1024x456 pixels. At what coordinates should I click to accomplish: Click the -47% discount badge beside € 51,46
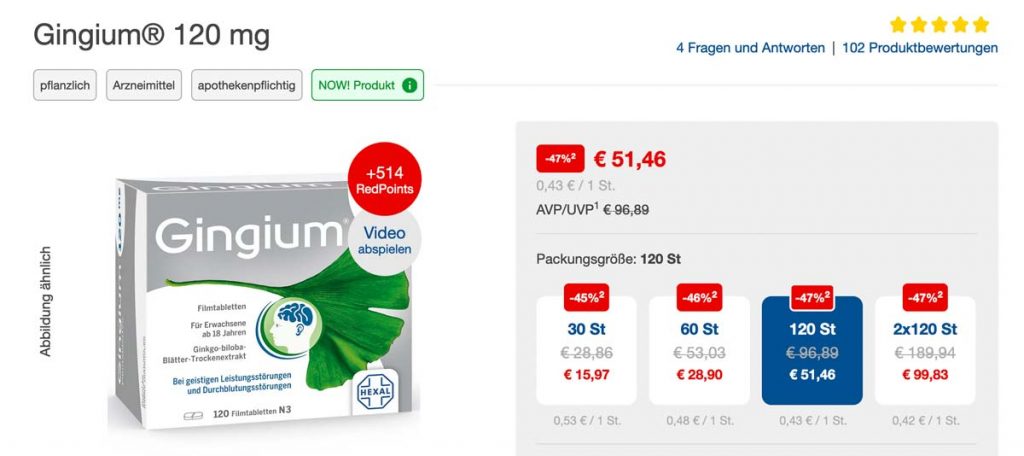point(560,159)
